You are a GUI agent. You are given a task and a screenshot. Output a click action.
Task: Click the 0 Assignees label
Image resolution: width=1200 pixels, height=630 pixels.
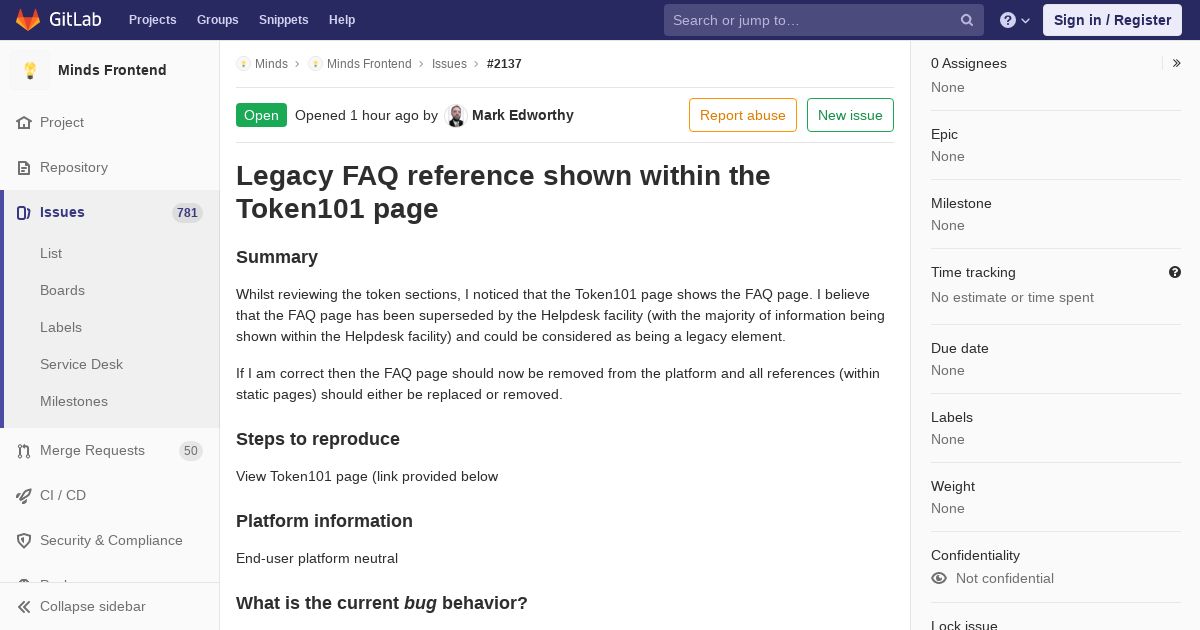[x=969, y=63]
